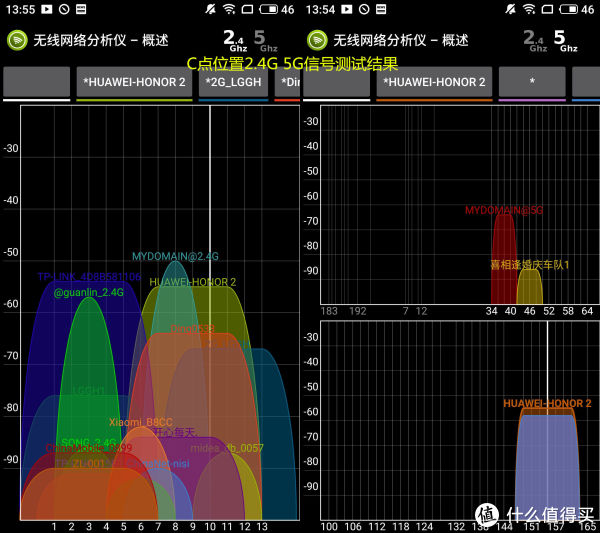Tap the video icon in right status bar
The height and width of the screenshot is (533, 600).
click(x=347, y=9)
